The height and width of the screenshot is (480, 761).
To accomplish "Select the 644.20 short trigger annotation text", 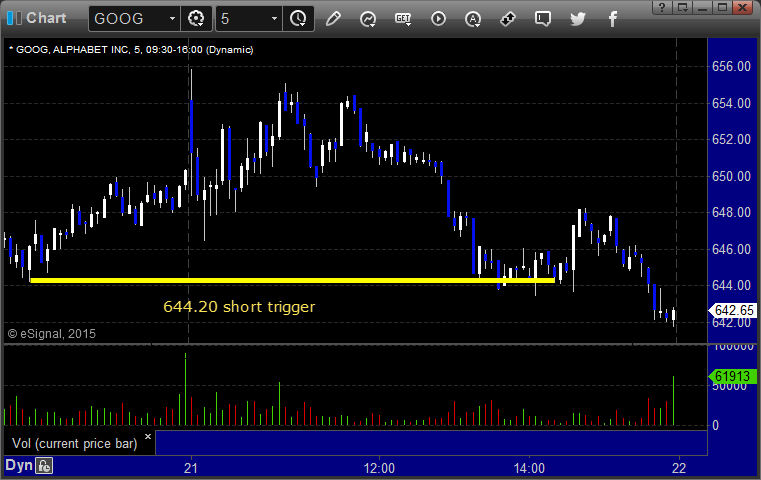I will point(239,307).
